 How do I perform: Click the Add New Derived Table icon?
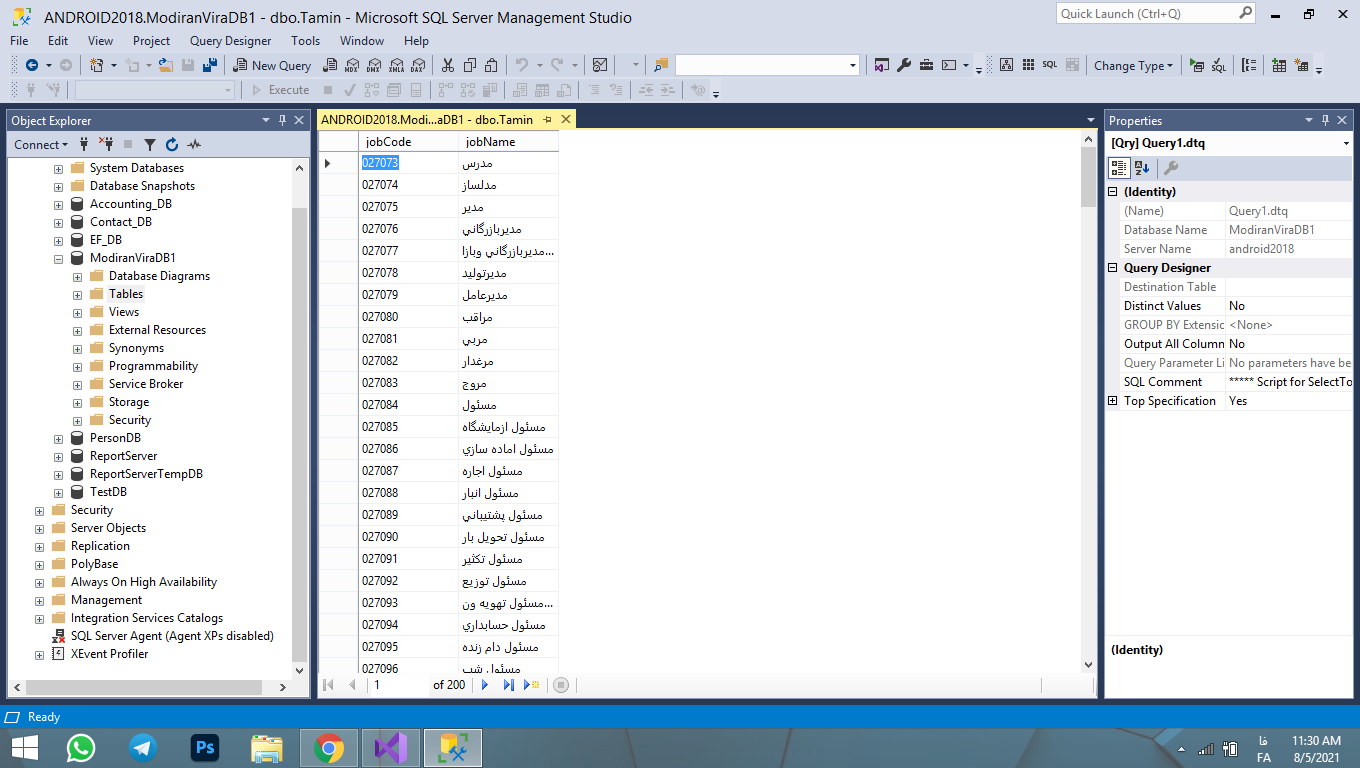[x=1301, y=65]
